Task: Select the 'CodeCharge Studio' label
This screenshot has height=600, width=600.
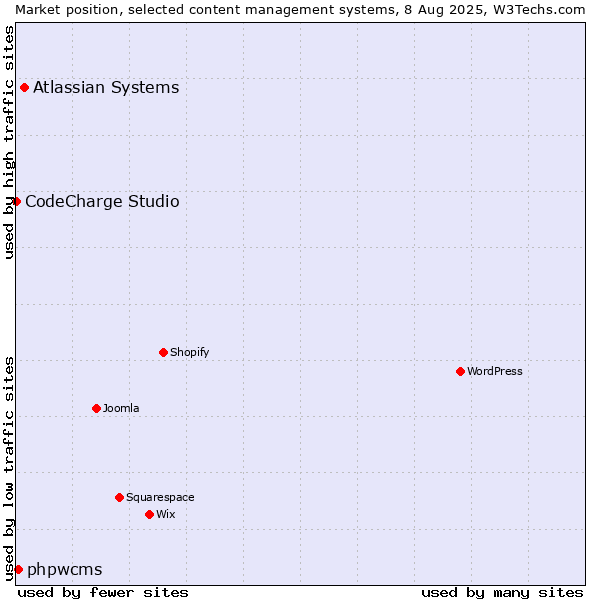Action: tap(102, 202)
